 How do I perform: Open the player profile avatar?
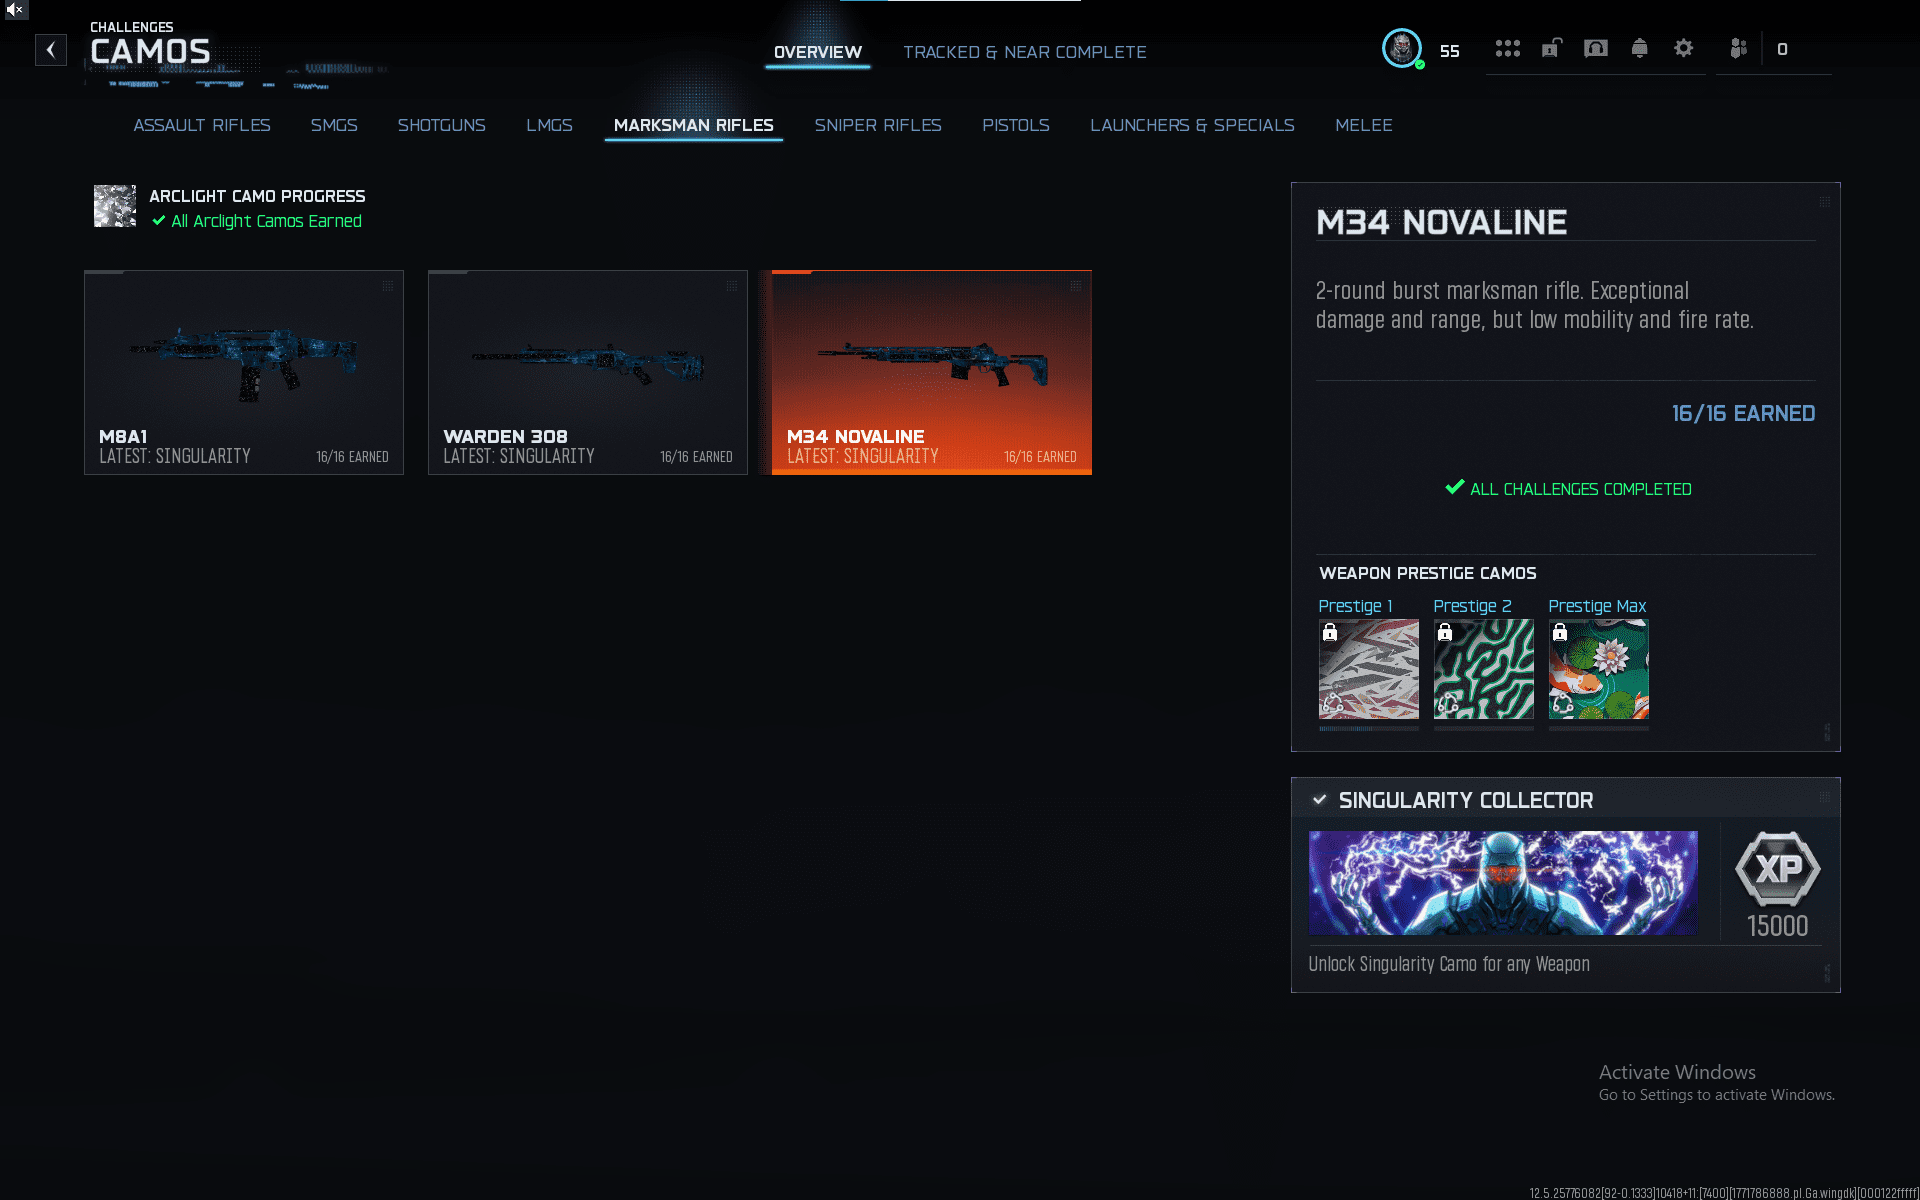click(x=1402, y=48)
